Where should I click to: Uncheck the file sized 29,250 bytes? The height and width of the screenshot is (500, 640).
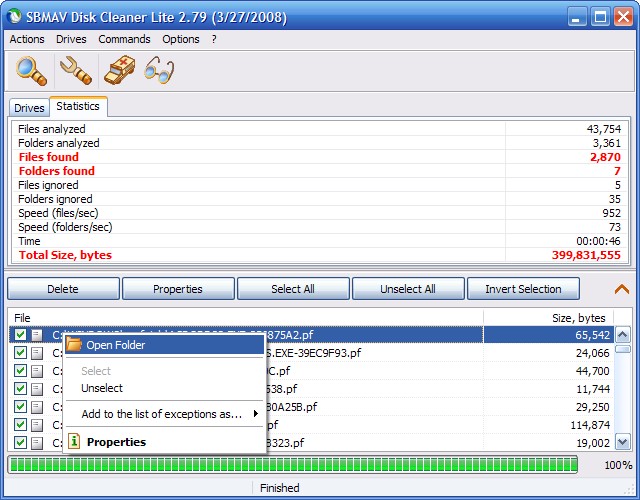tap(20, 407)
